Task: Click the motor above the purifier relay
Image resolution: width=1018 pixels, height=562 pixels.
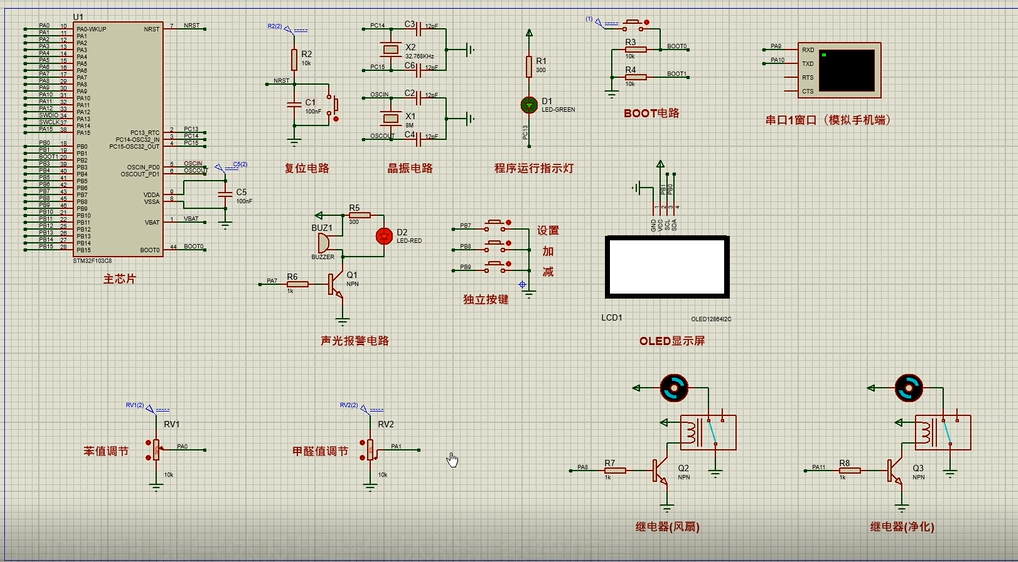Action: pyautogui.click(x=908, y=388)
